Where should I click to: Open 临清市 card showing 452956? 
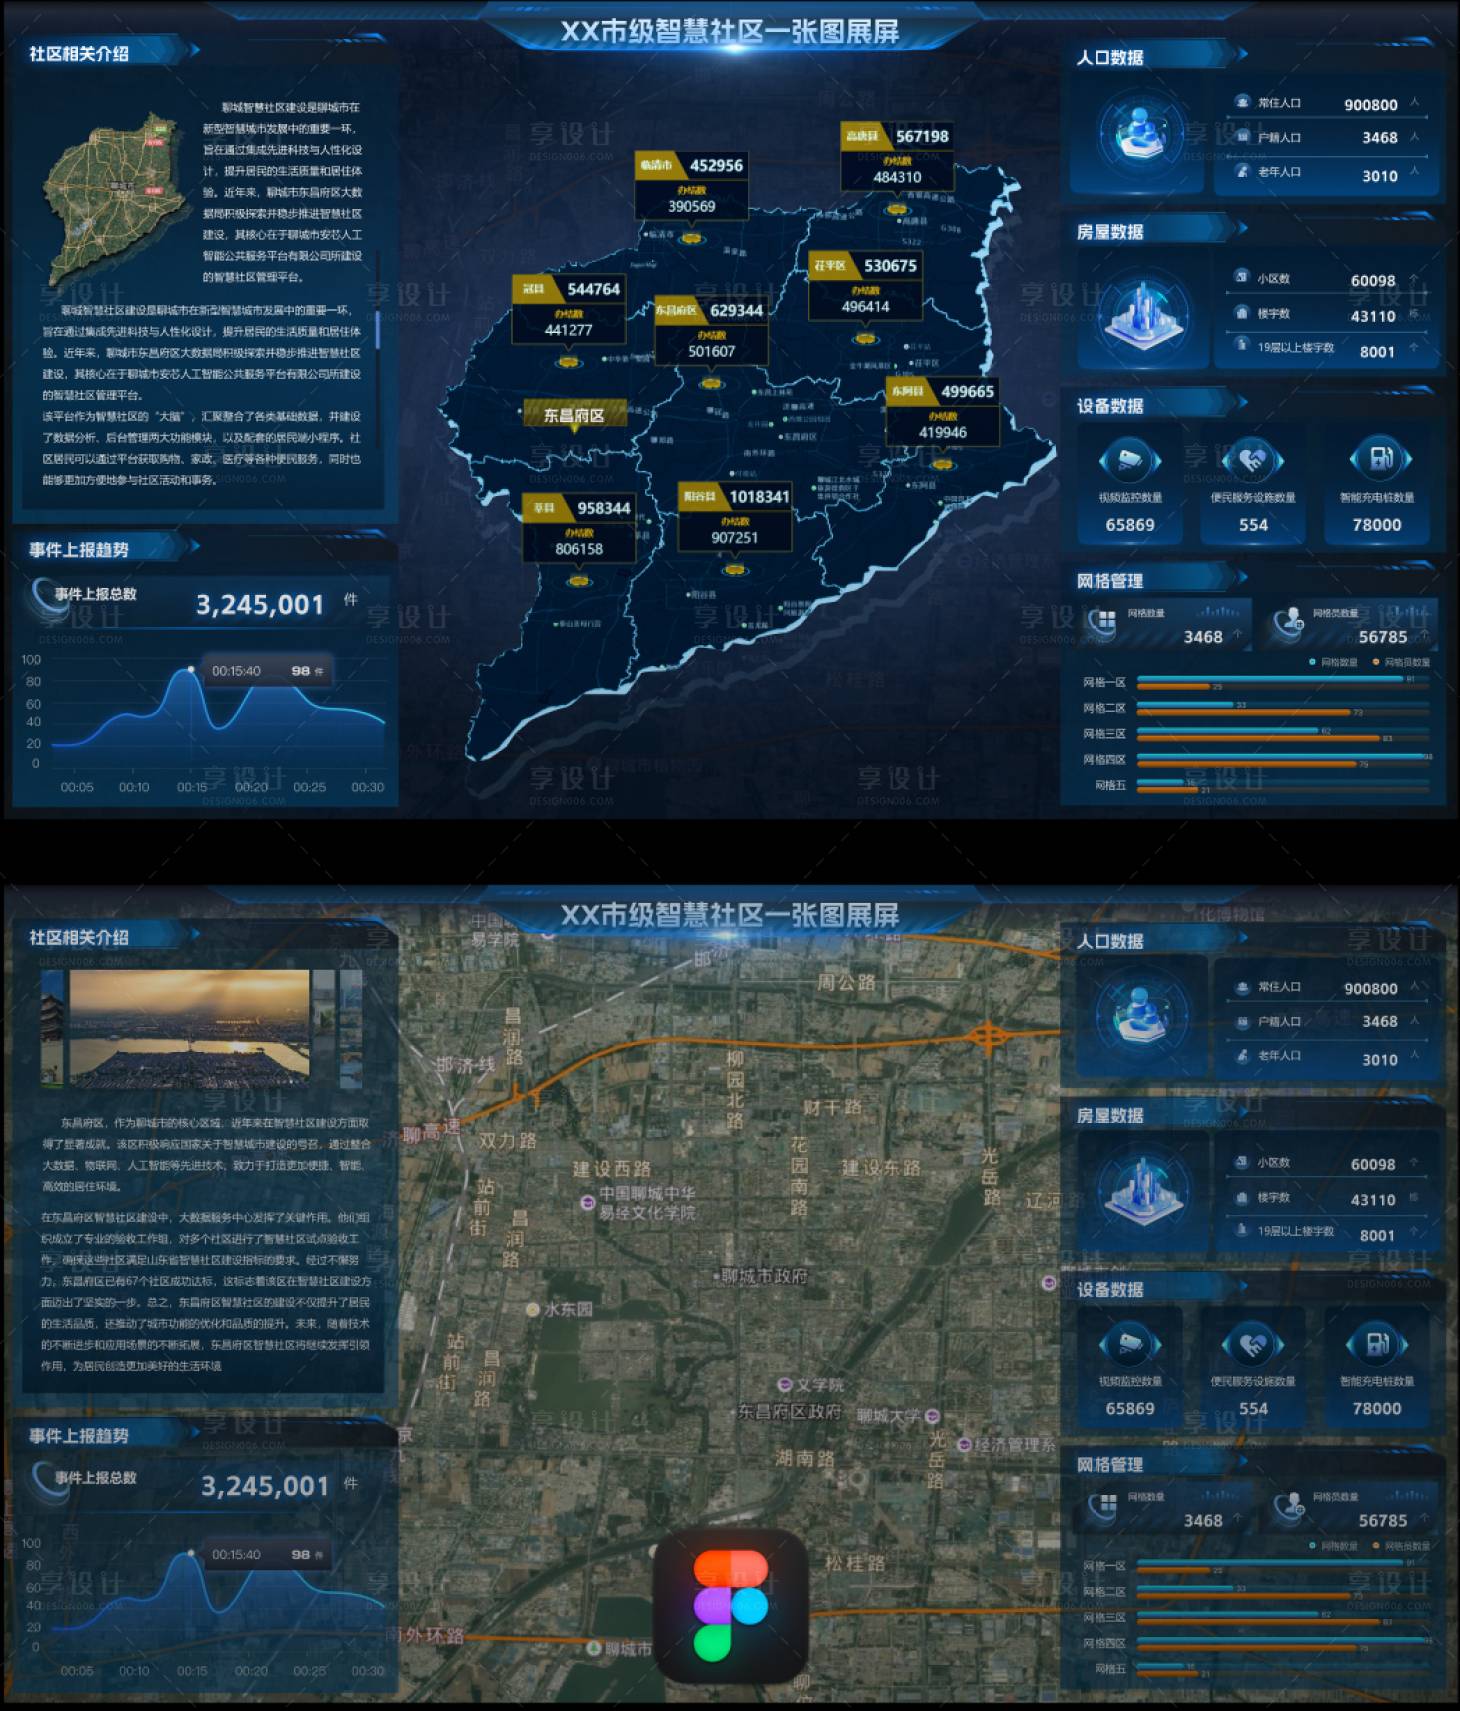click(691, 185)
